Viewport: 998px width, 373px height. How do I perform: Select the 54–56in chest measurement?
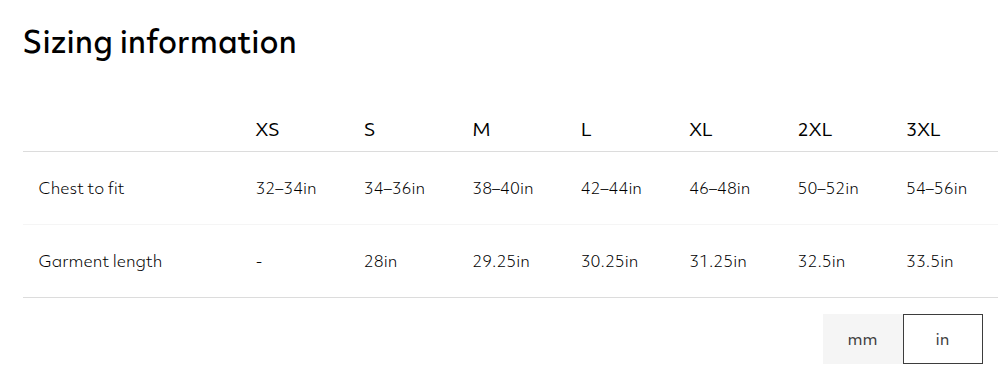tap(936, 188)
